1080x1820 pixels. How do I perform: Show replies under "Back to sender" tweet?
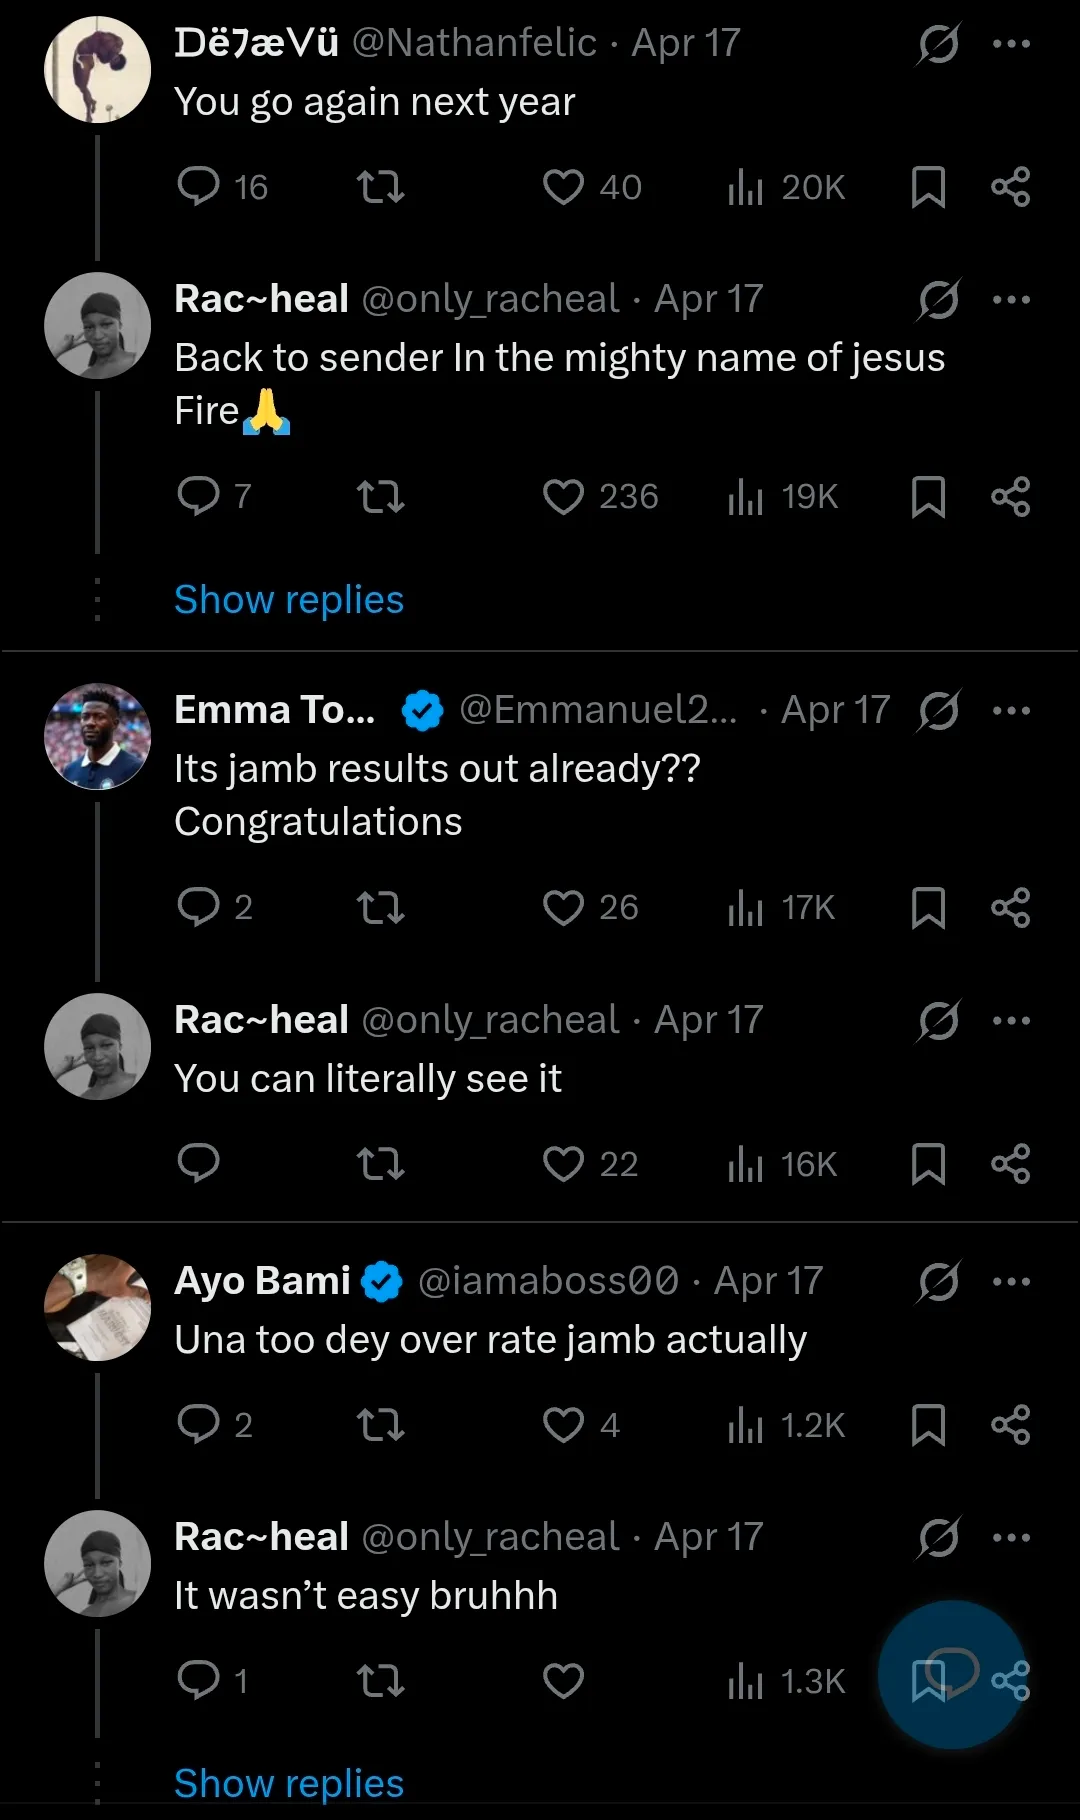click(x=289, y=600)
